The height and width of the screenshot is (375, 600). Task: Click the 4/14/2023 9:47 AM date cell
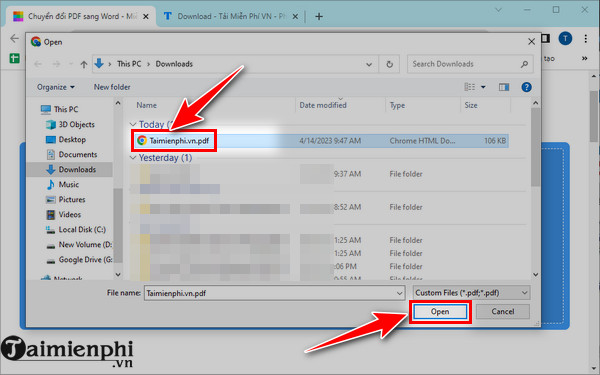coord(330,141)
